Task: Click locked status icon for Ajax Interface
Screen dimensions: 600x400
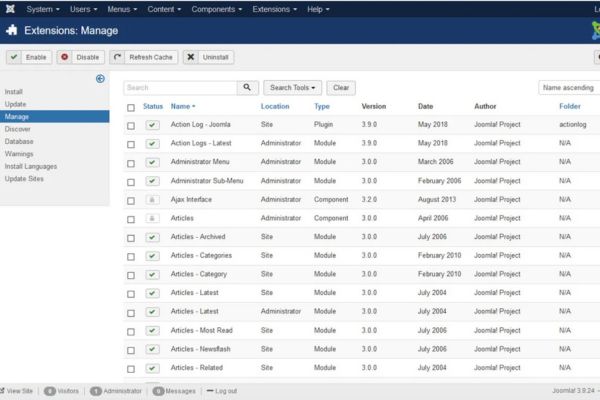Action: [152, 200]
